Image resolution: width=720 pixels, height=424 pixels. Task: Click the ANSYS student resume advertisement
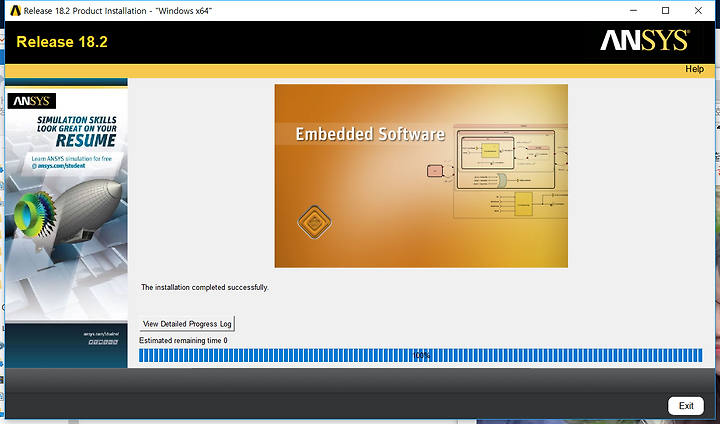click(x=67, y=223)
